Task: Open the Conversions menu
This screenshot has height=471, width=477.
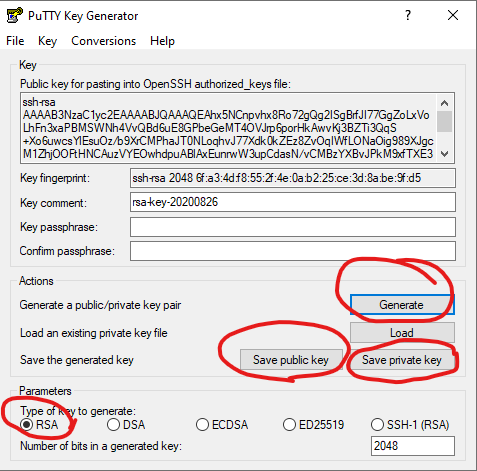Action: (104, 41)
